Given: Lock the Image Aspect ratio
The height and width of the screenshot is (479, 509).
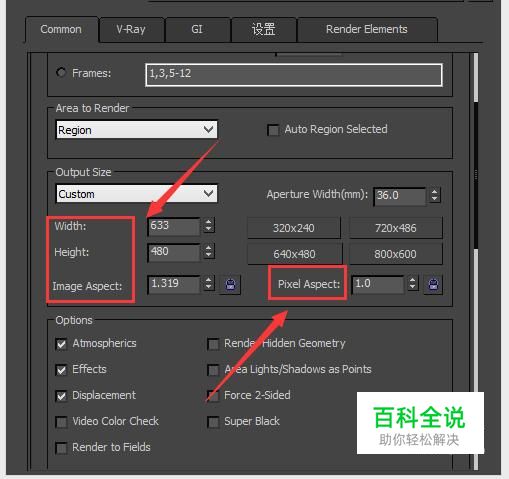Looking at the screenshot, I should point(230,285).
